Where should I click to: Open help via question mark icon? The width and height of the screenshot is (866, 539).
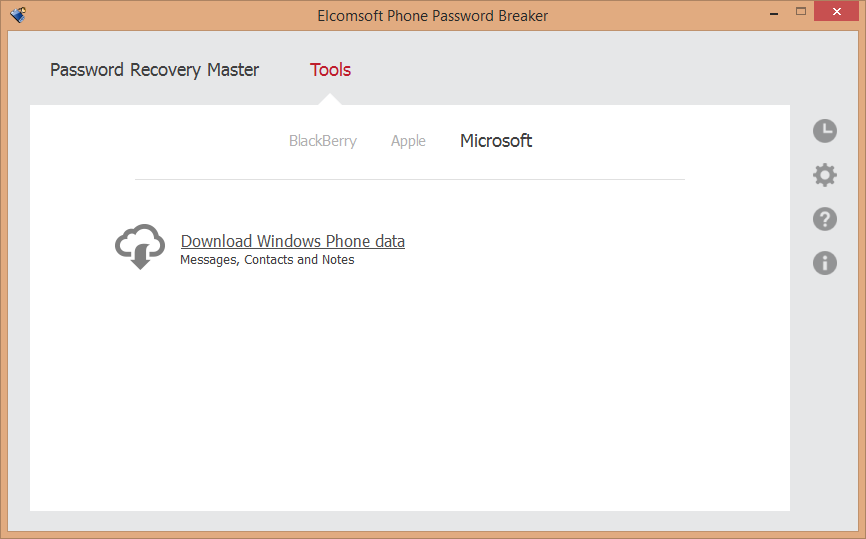(825, 219)
